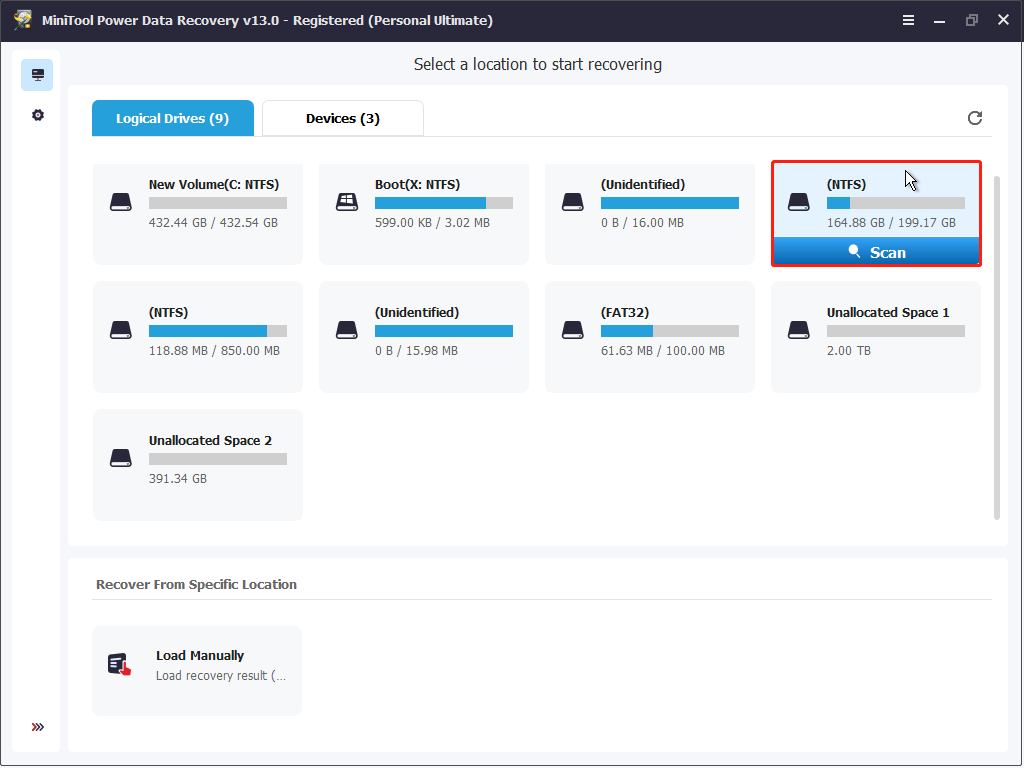The height and width of the screenshot is (768, 1024).
Task: Select the Load Manually option label
Action: tap(200, 656)
